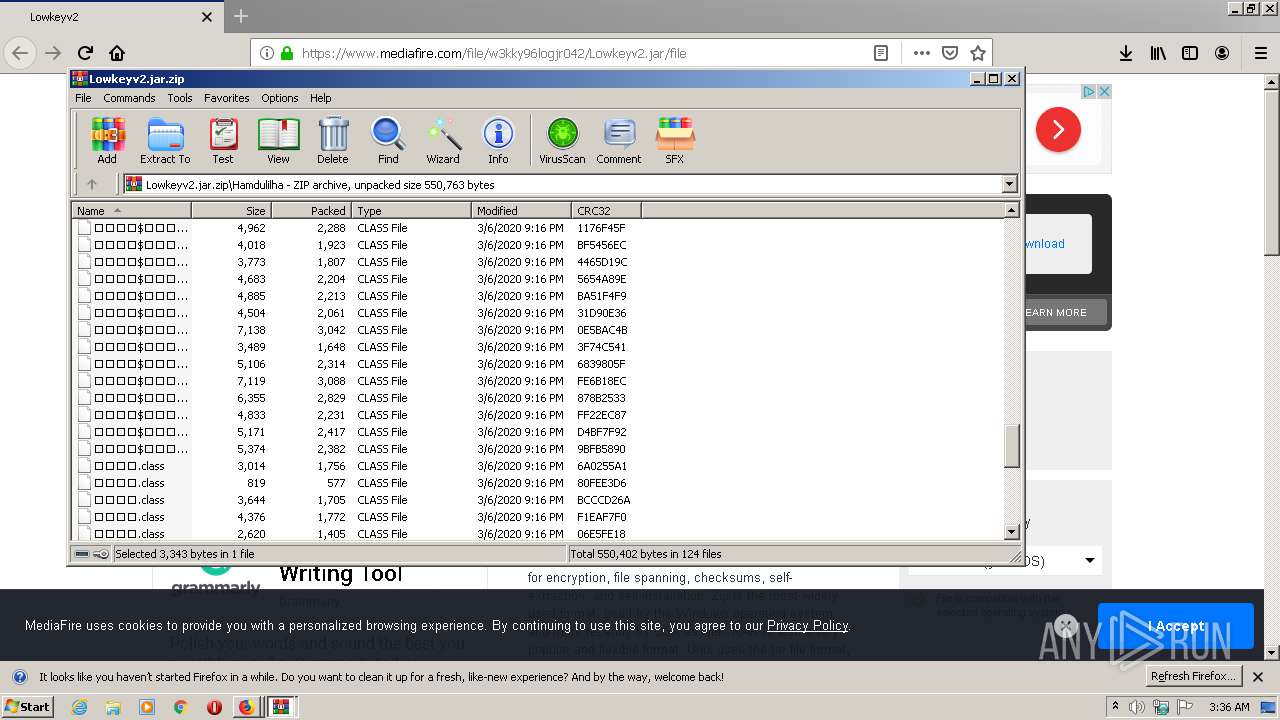
Task: Click the volume icon in system tray
Action: tap(1137, 707)
